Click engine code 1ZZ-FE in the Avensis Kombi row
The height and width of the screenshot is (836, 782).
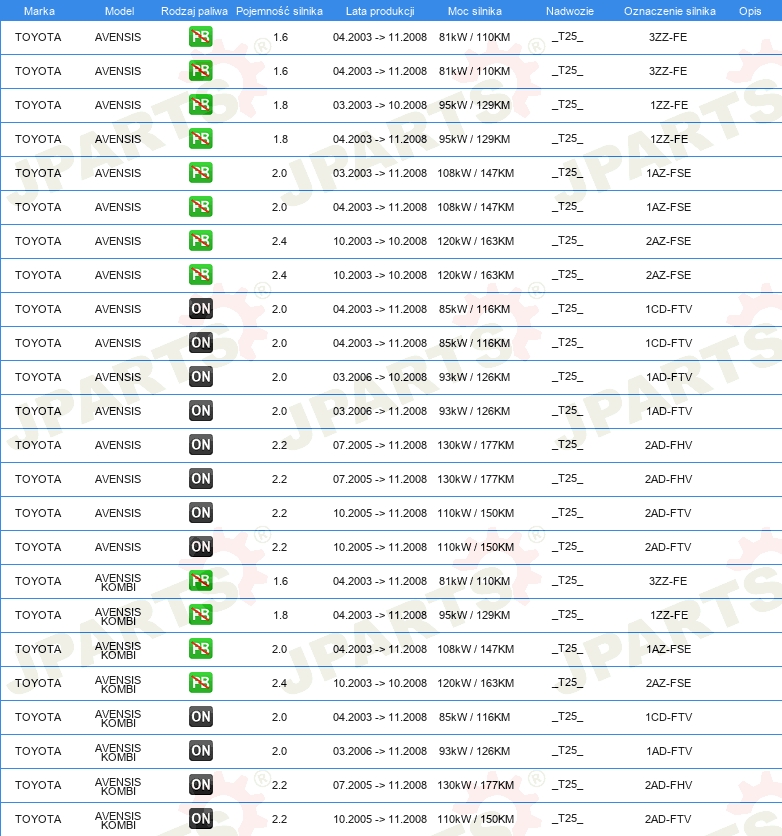coord(668,615)
